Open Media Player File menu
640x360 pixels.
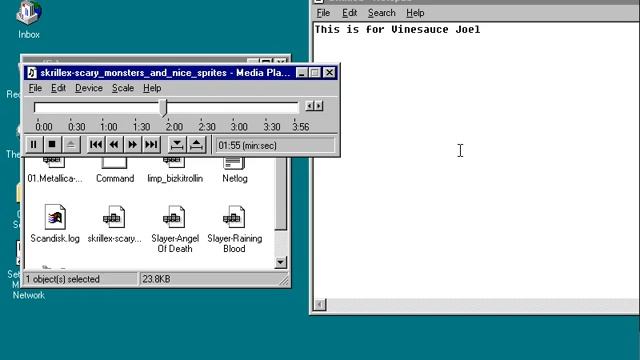pos(35,88)
